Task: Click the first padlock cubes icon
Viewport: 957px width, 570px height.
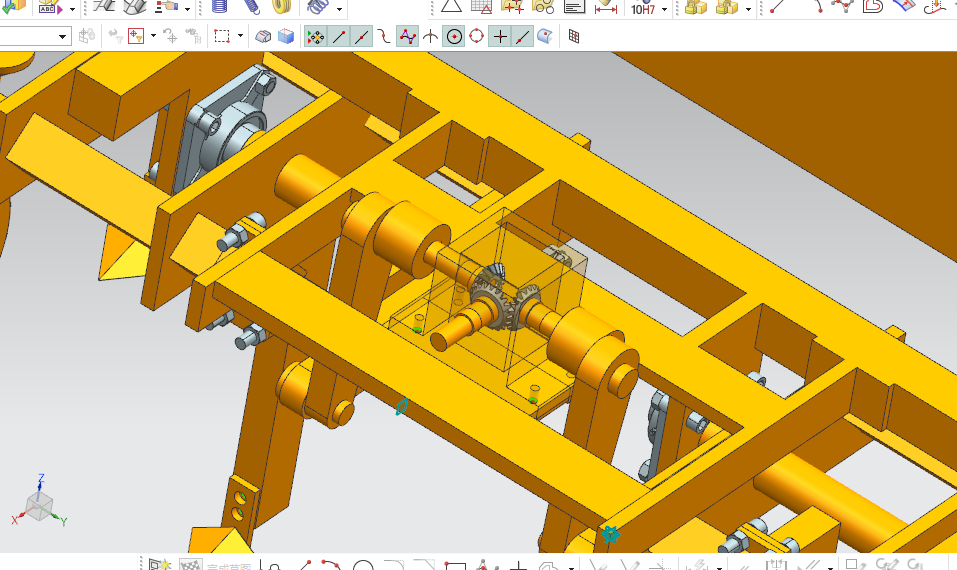Action: (x=696, y=7)
